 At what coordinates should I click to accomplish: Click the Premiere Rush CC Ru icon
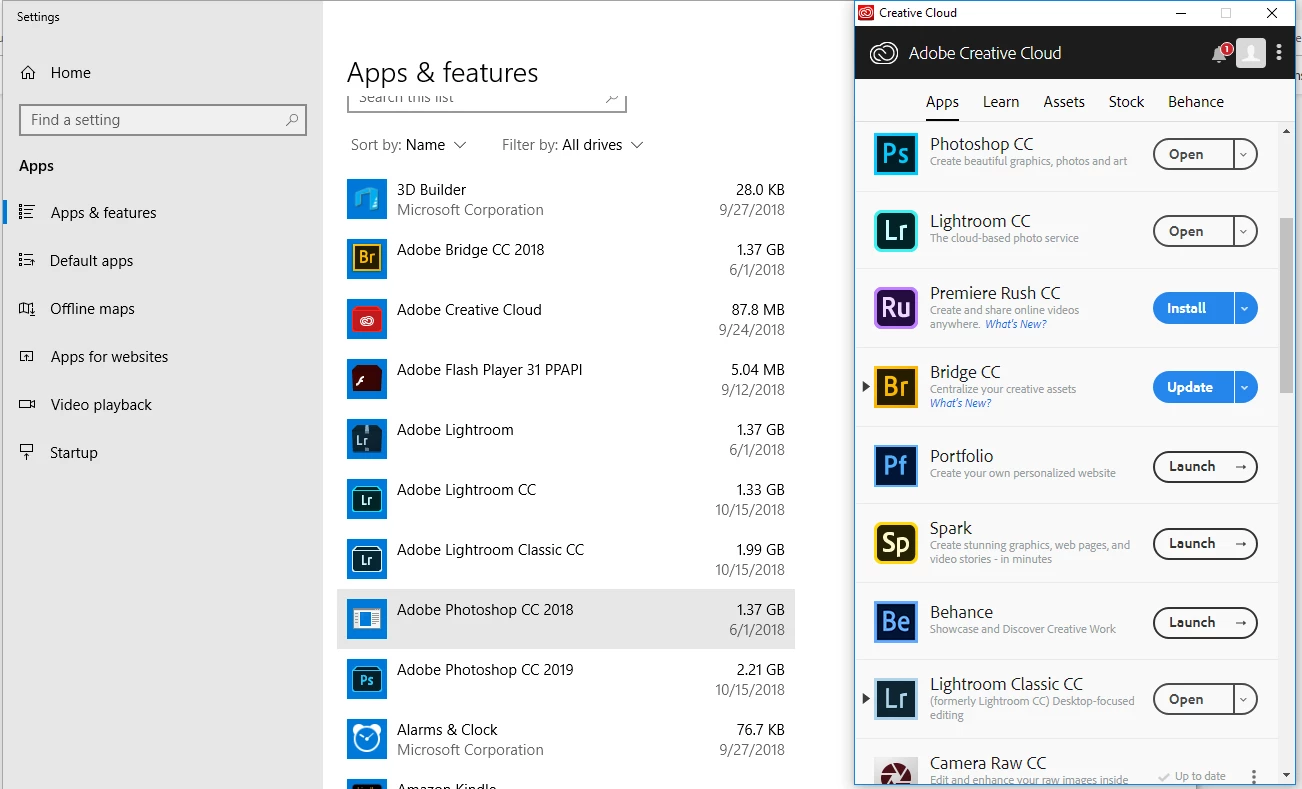[896, 308]
